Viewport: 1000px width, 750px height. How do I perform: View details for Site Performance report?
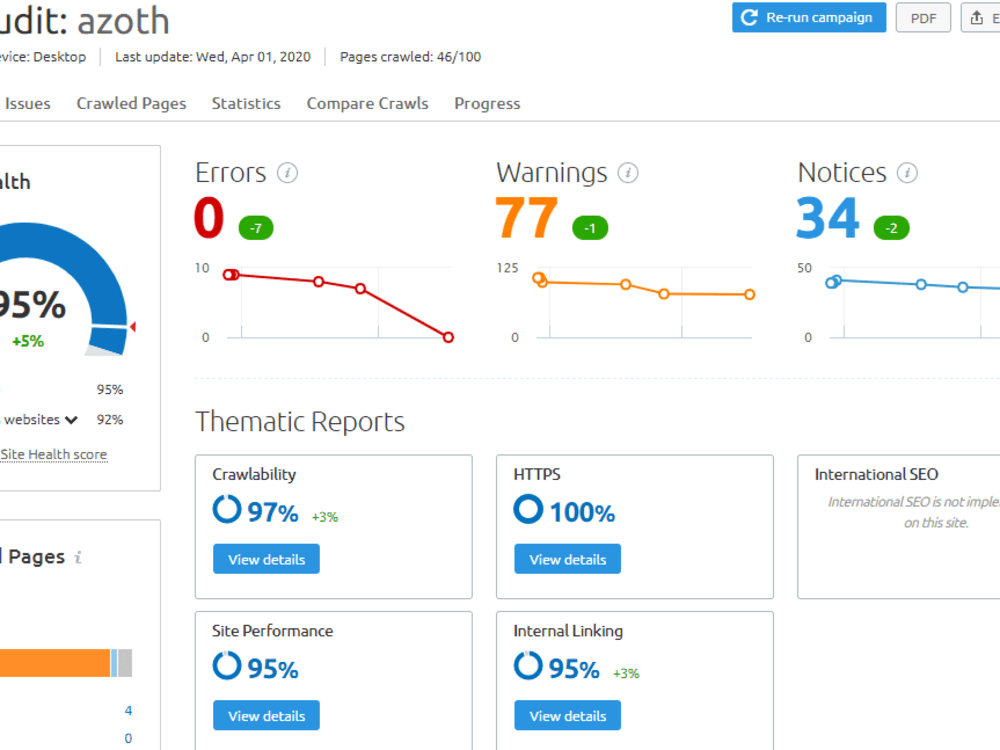(x=267, y=716)
